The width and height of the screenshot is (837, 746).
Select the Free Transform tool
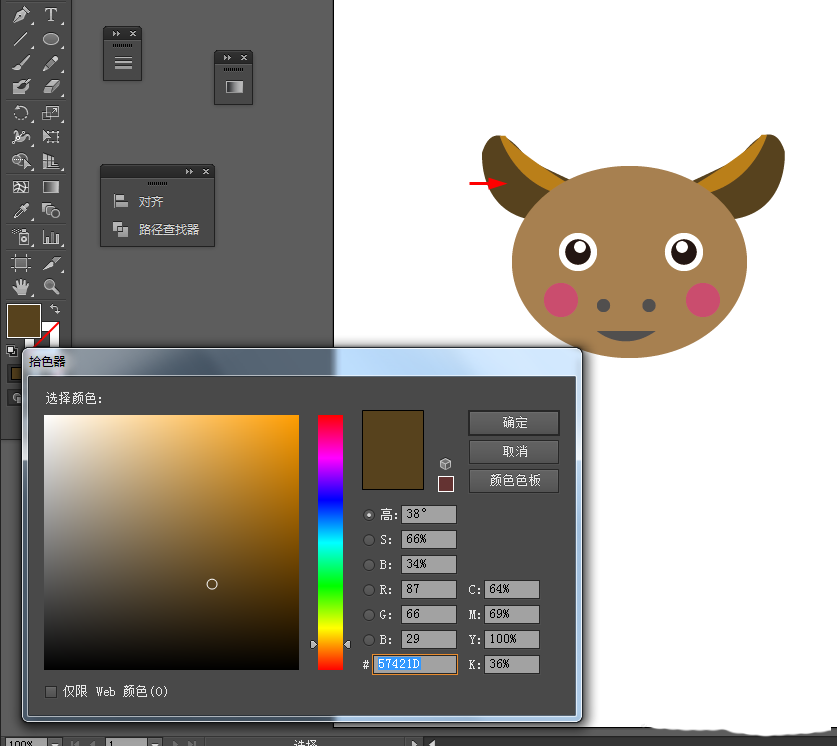coord(51,137)
